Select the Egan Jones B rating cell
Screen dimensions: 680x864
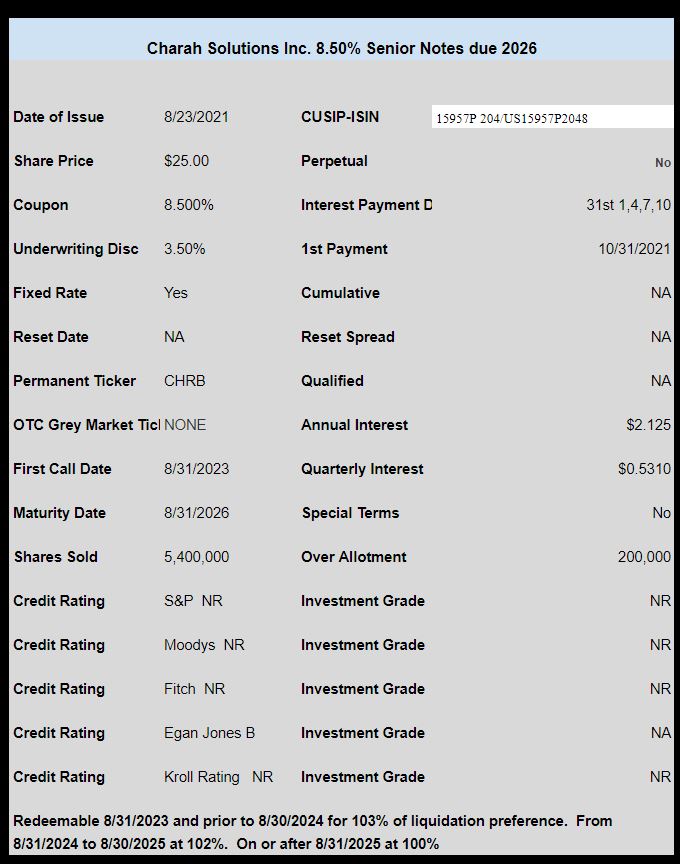209,733
